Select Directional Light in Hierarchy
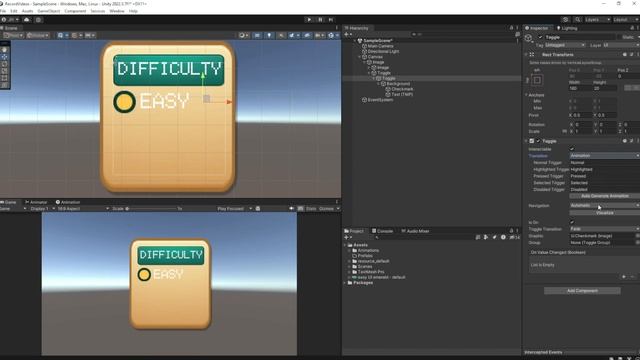The height and width of the screenshot is (360, 640). pyautogui.click(x=383, y=51)
